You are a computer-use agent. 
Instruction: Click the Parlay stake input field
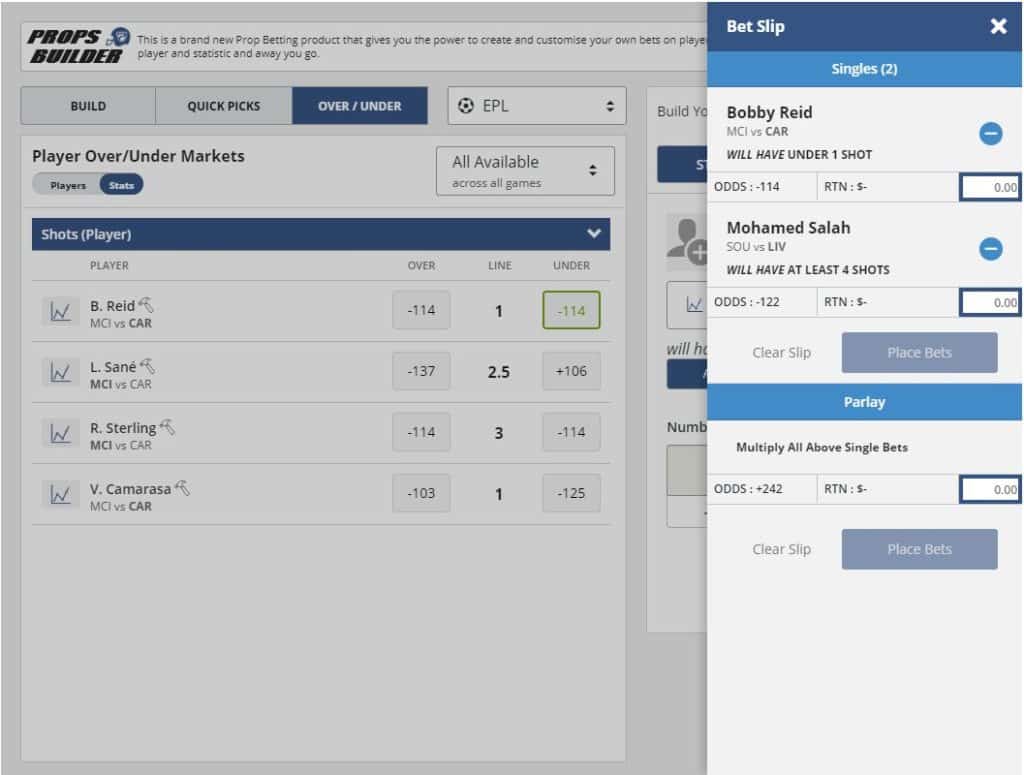tap(989, 489)
